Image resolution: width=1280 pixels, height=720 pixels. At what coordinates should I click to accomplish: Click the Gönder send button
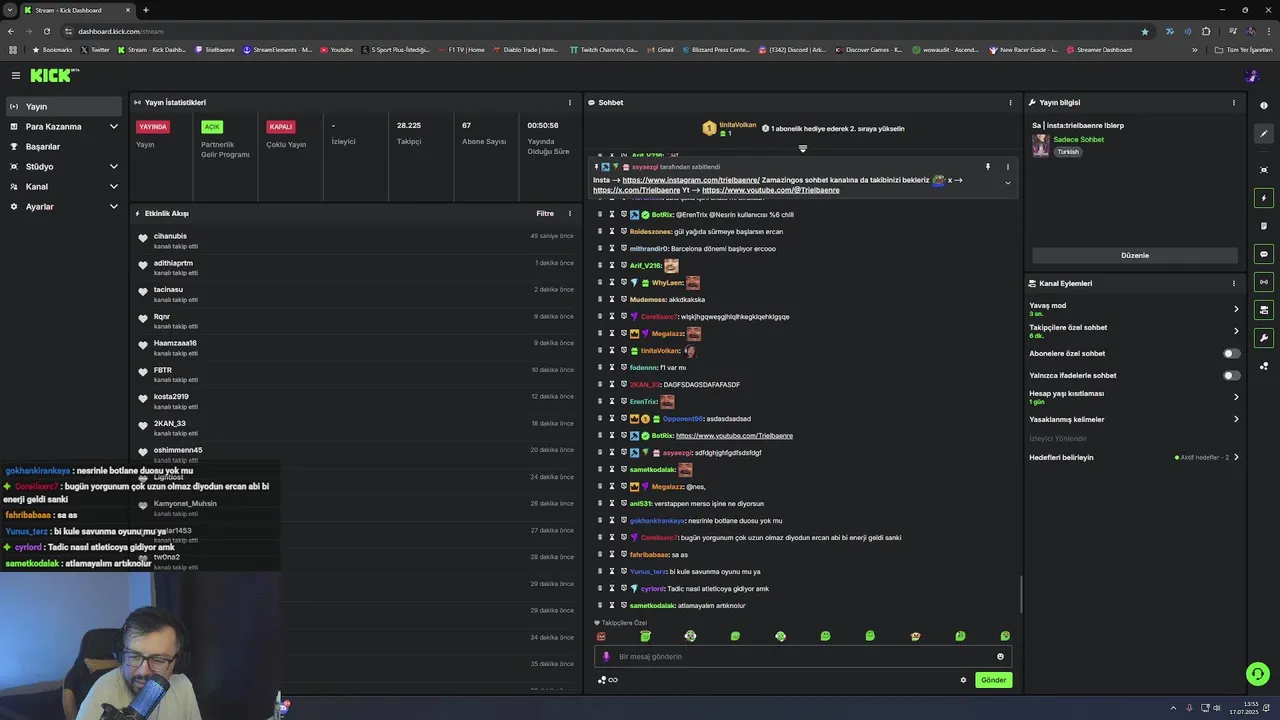(993, 680)
